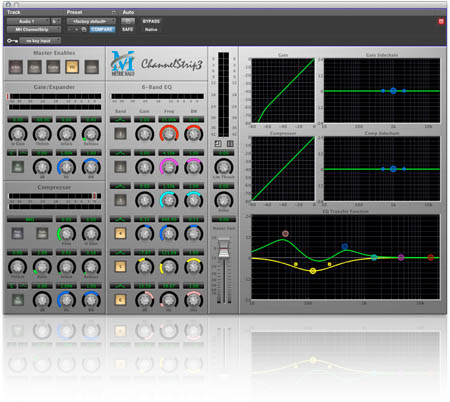
Task: Disable EQ band 6 button
Action: point(120,300)
